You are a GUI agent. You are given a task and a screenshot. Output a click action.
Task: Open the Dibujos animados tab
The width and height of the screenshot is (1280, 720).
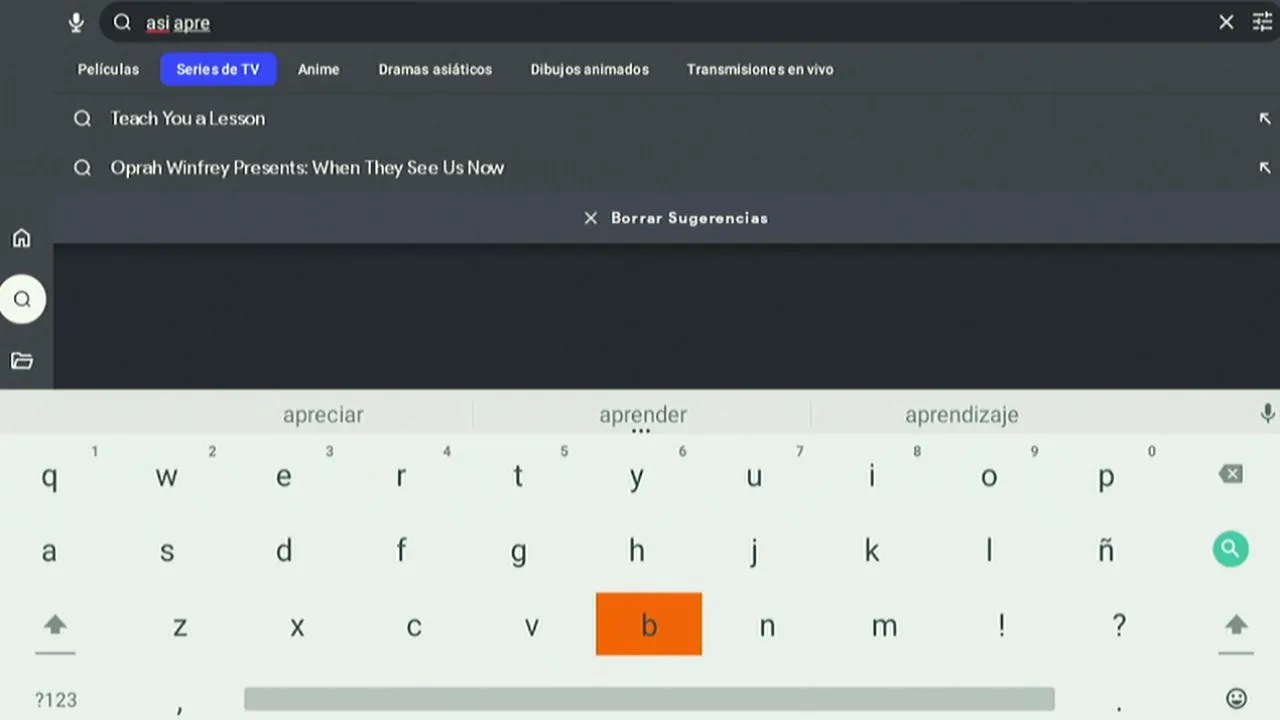(590, 69)
